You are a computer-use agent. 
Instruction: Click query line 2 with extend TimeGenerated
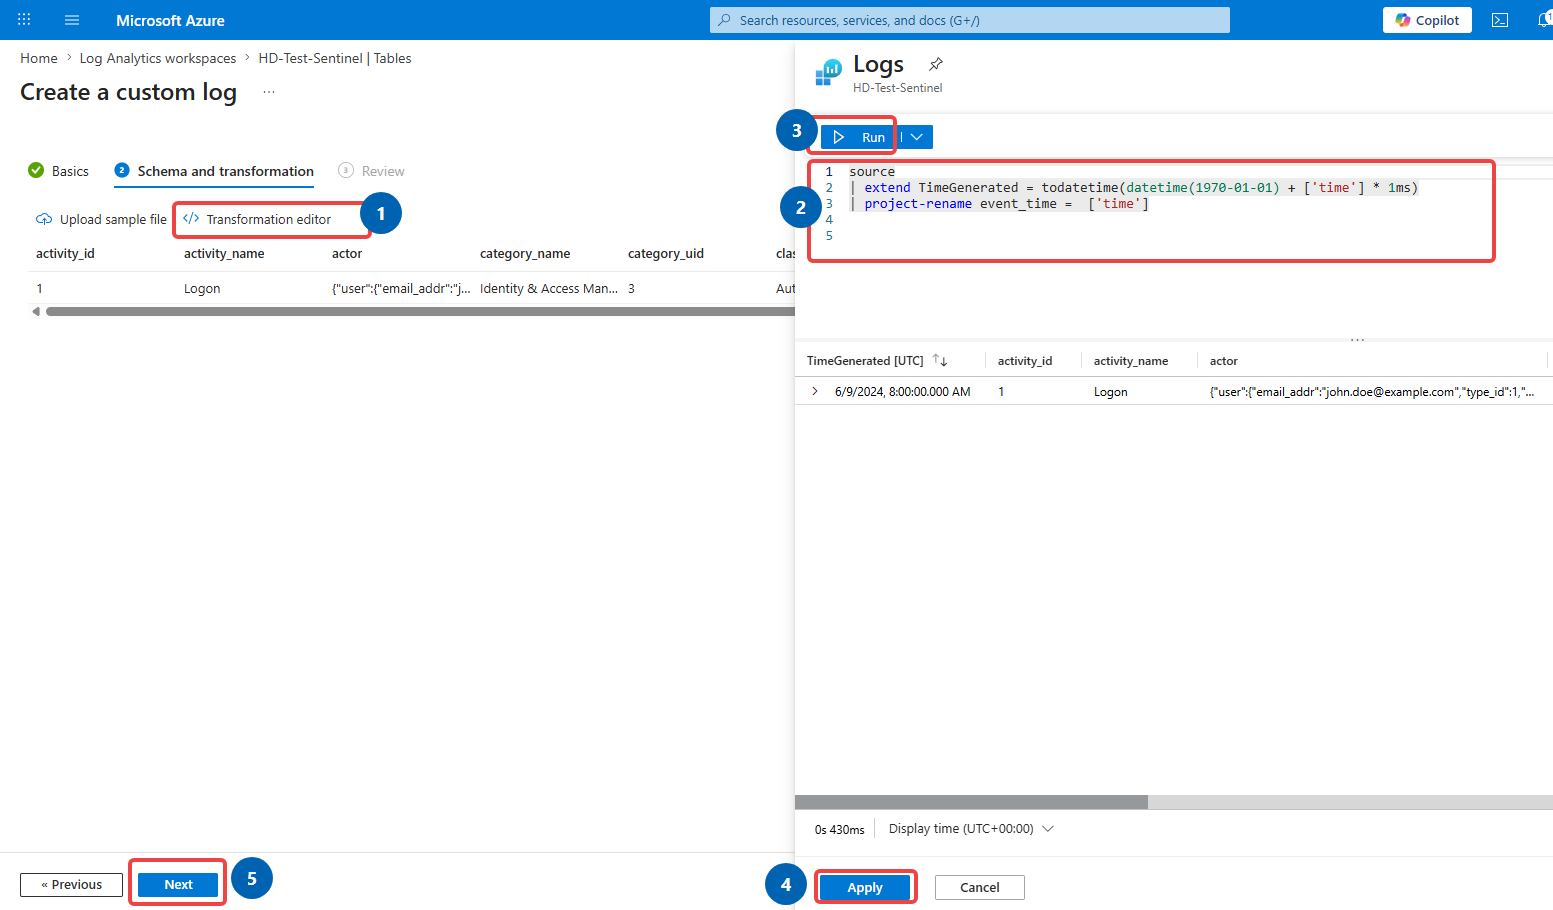1134,187
